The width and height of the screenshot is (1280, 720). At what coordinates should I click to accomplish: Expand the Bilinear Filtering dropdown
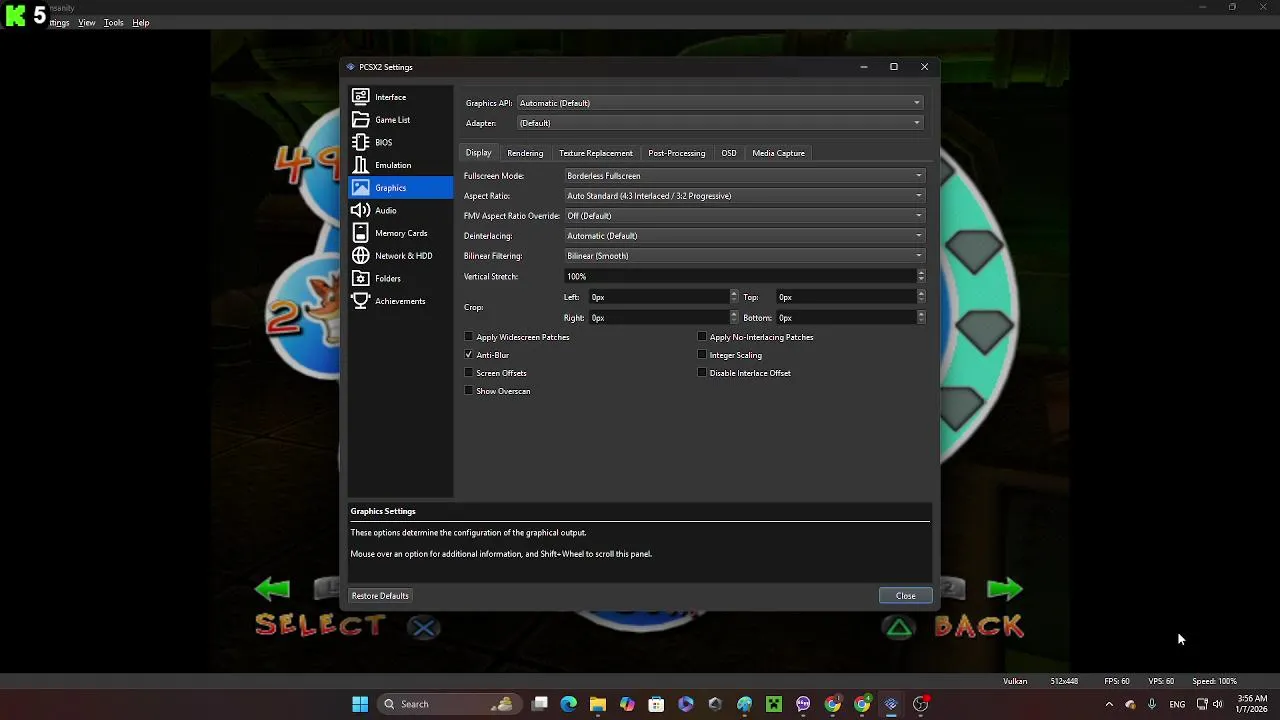click(745, 256)
